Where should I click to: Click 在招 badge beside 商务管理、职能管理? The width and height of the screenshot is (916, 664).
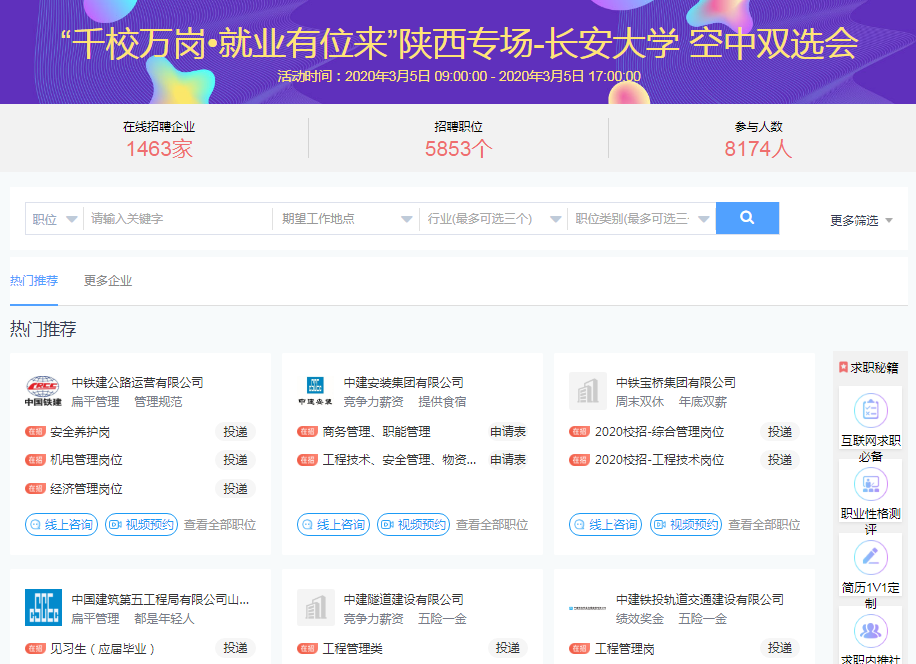click(307, 432)
